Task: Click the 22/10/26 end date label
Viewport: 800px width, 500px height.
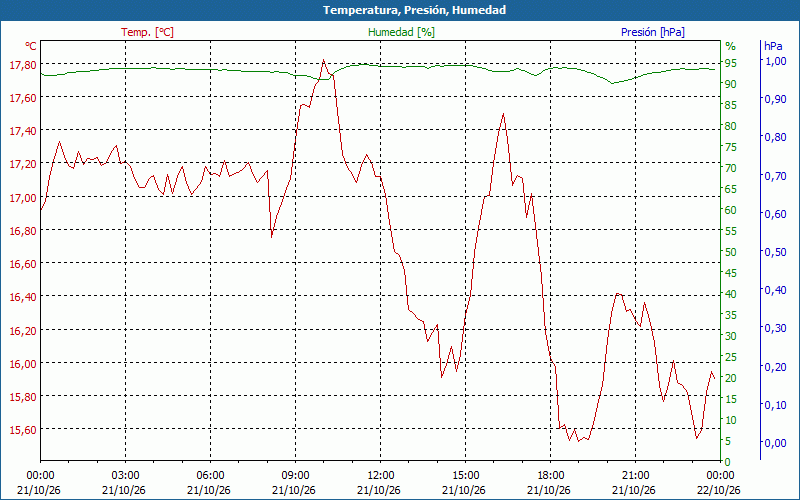Action: (x=718, y=491)
